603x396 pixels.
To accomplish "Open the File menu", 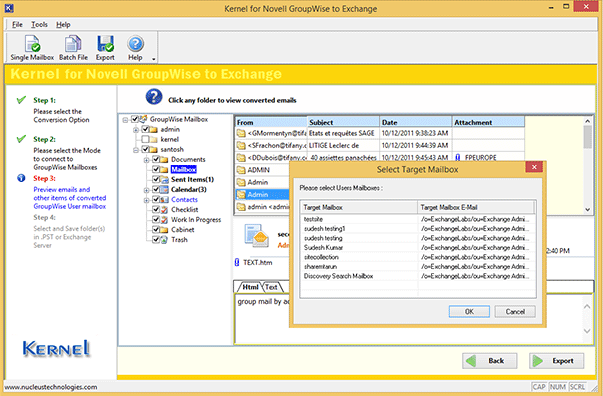I will pos(17,25).
